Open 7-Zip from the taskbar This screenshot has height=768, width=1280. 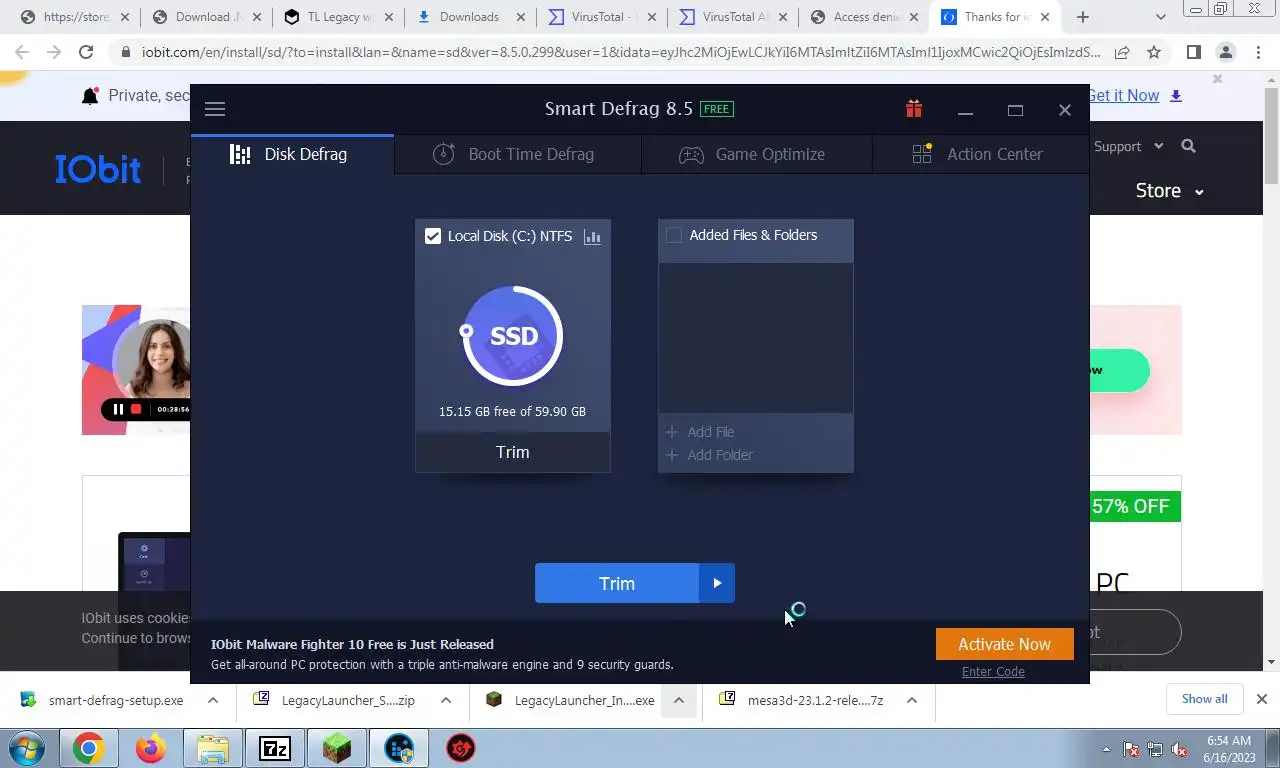click(275, 748)
